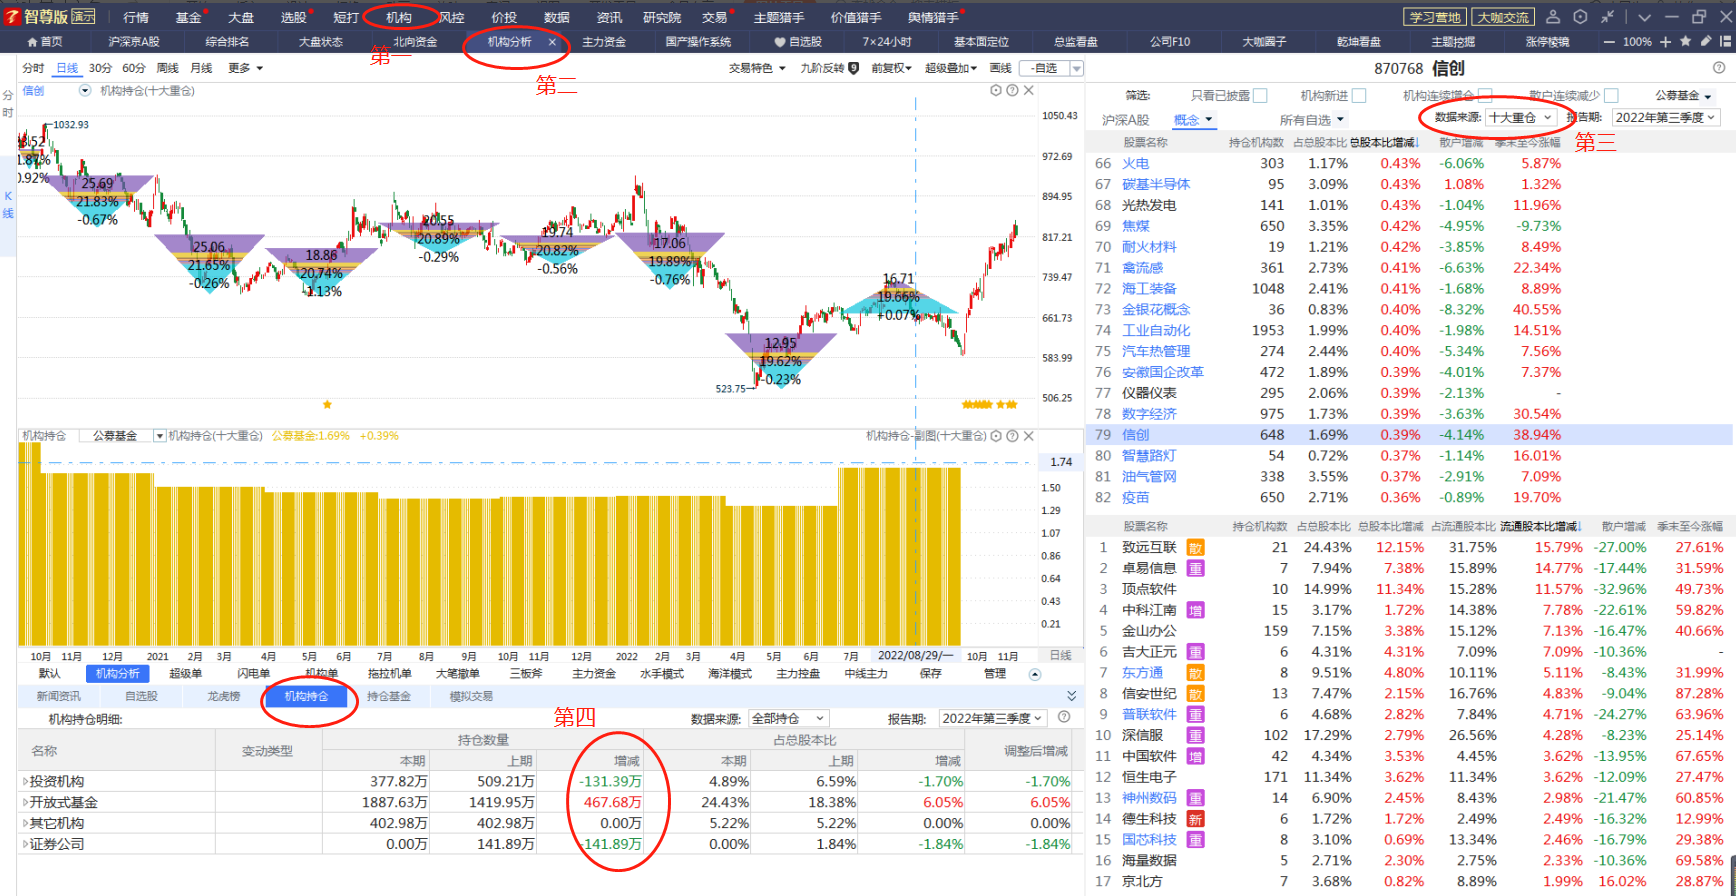Viewport: 1736px width, 896px height.
Task: Click the 散 tag beside 致远互联
Action: coord(1195,548)
